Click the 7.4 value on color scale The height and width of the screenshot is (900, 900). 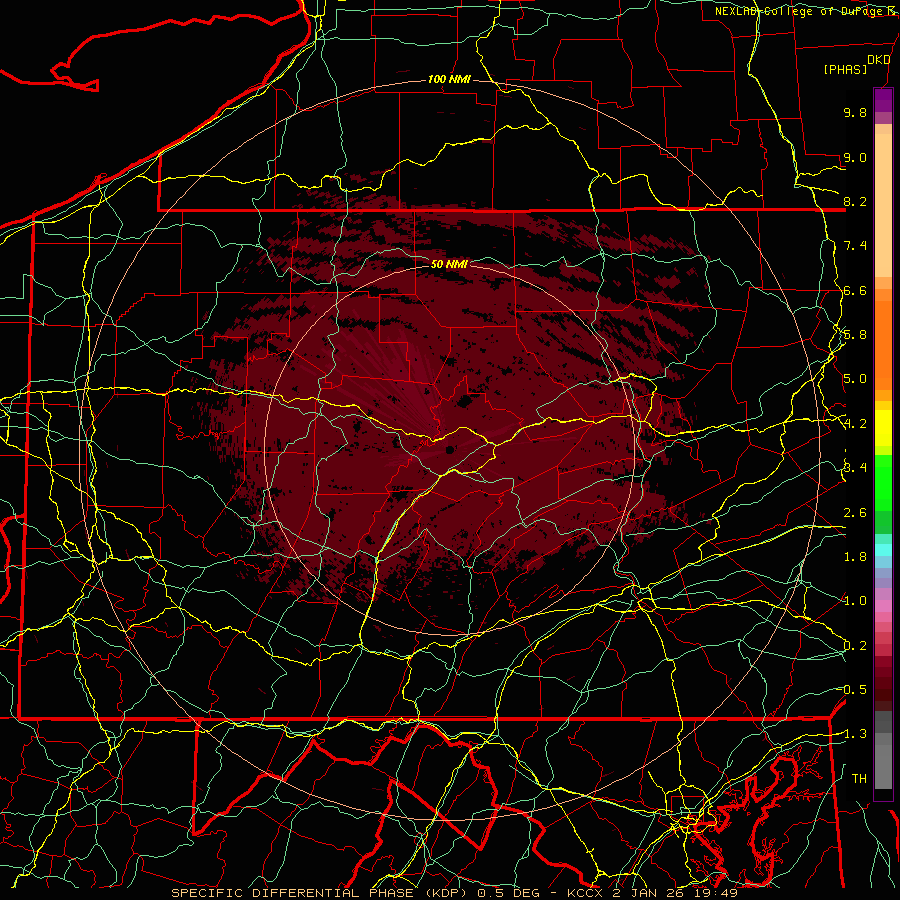coord(855,246)
